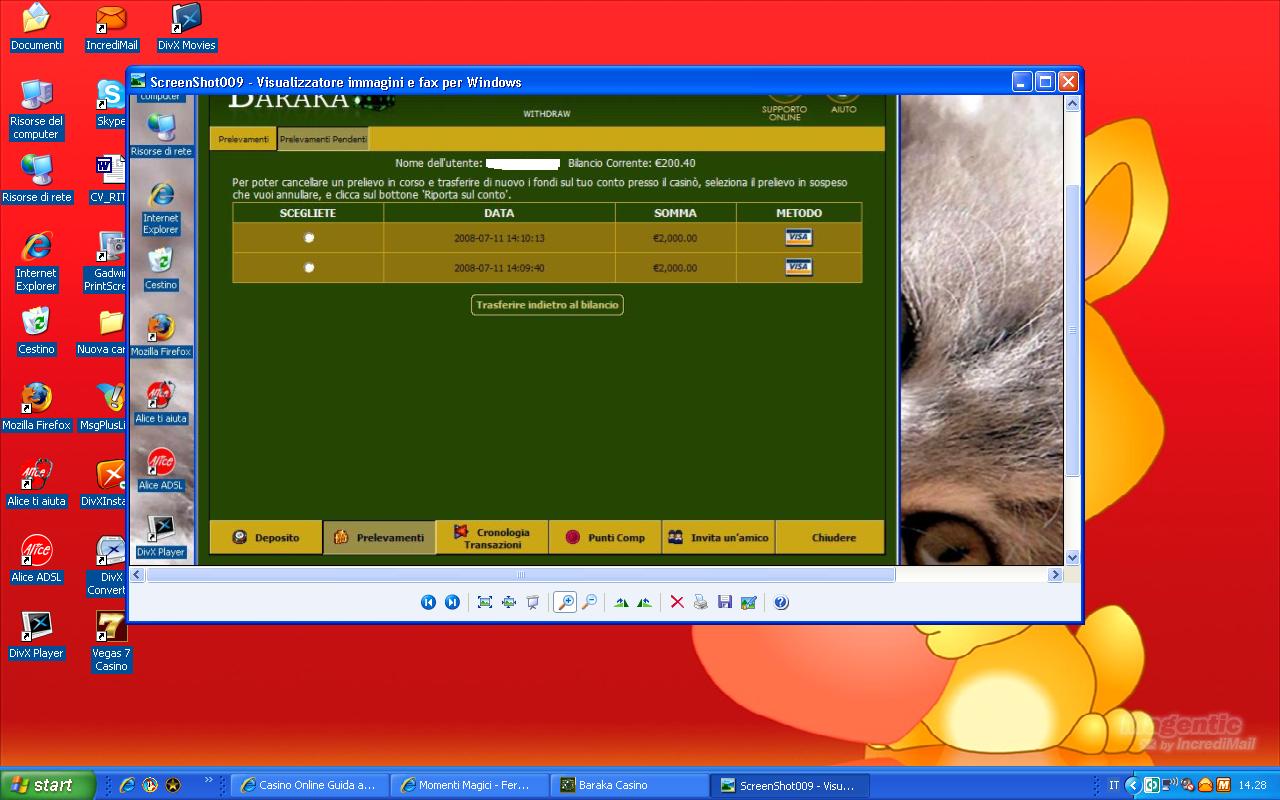Click the IT language indicator in tray
Screen dimensions: 1280x800
1114,785
